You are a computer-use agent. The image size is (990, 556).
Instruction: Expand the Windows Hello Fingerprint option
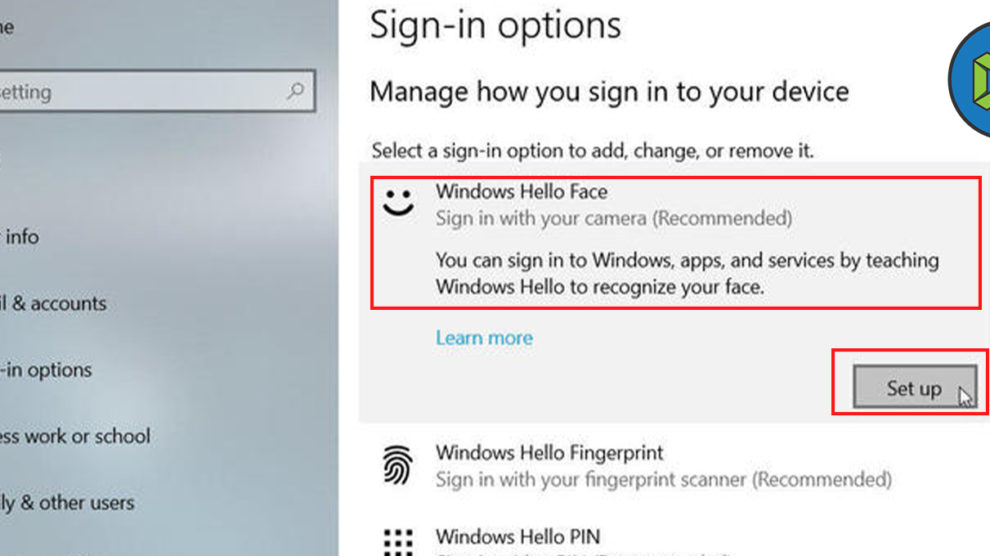pyautogui.click(x=549, y=453)
